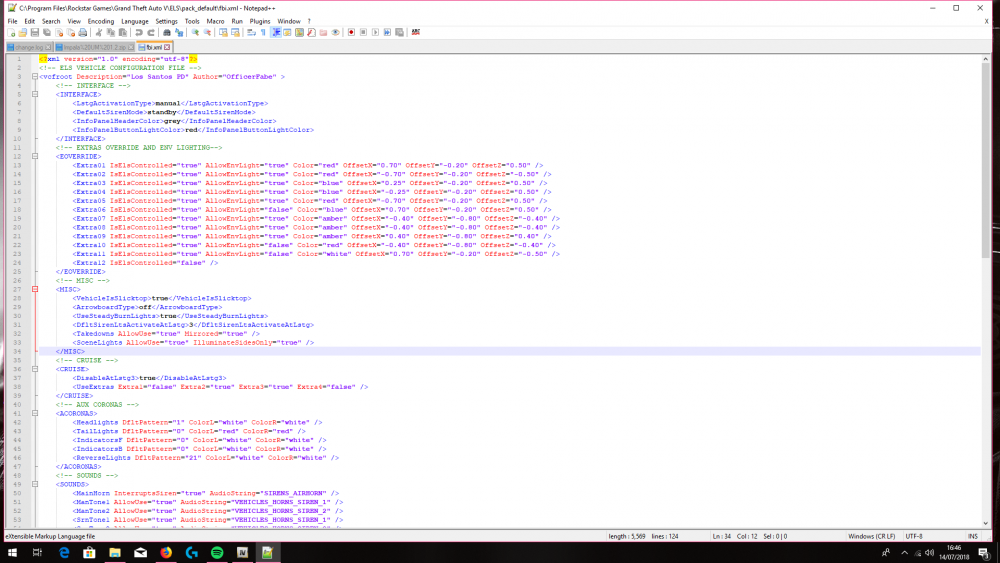The height and width of the screenshot is (563, 1000).
Task: Toggle Show All Characters pilcrow icon
Action: pyautogui.click(x=263, y=33)
